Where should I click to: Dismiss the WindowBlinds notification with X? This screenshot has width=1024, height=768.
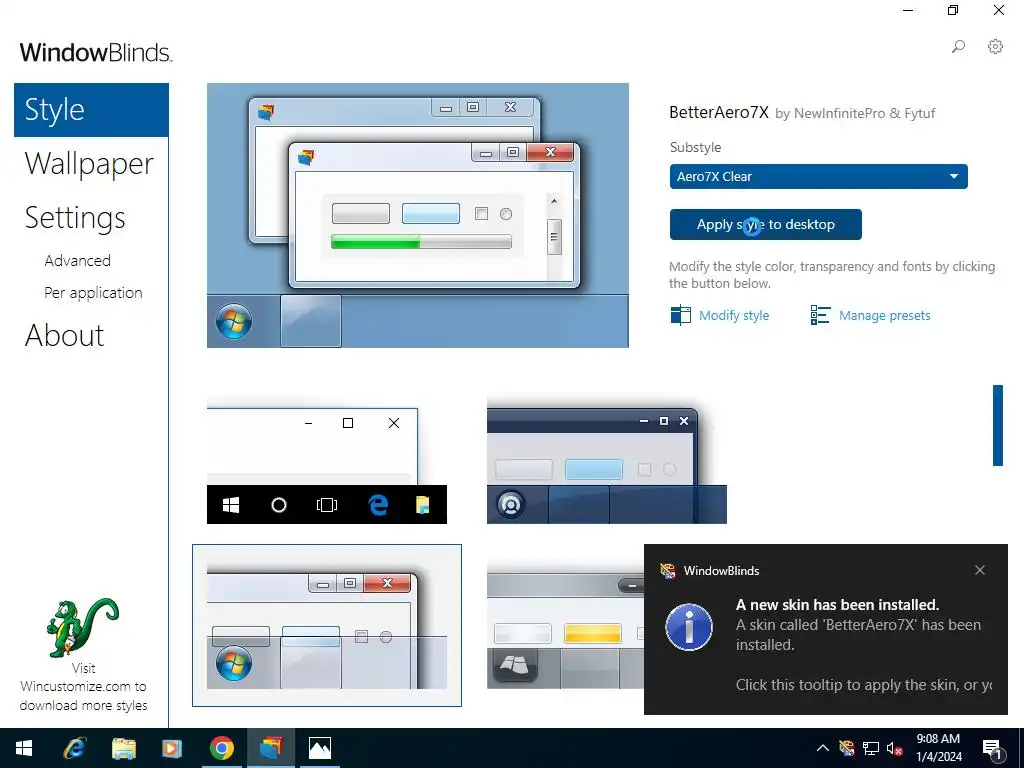click(980, 570)
